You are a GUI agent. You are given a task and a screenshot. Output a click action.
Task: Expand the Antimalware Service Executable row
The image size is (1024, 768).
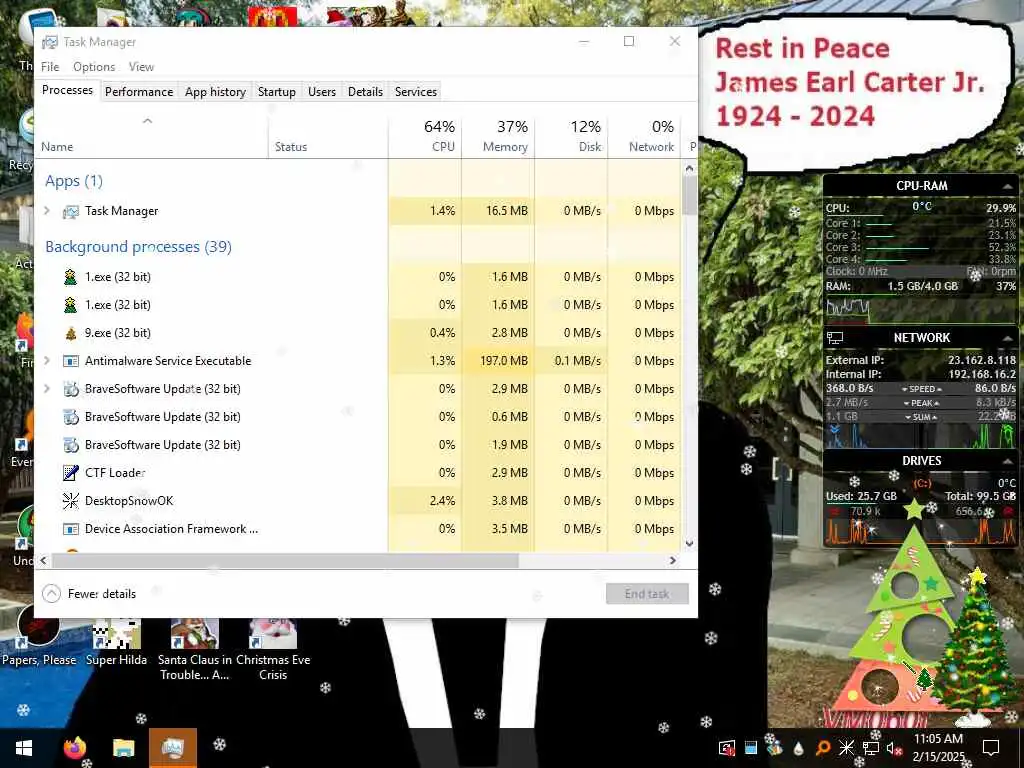[x=46, y=360]
